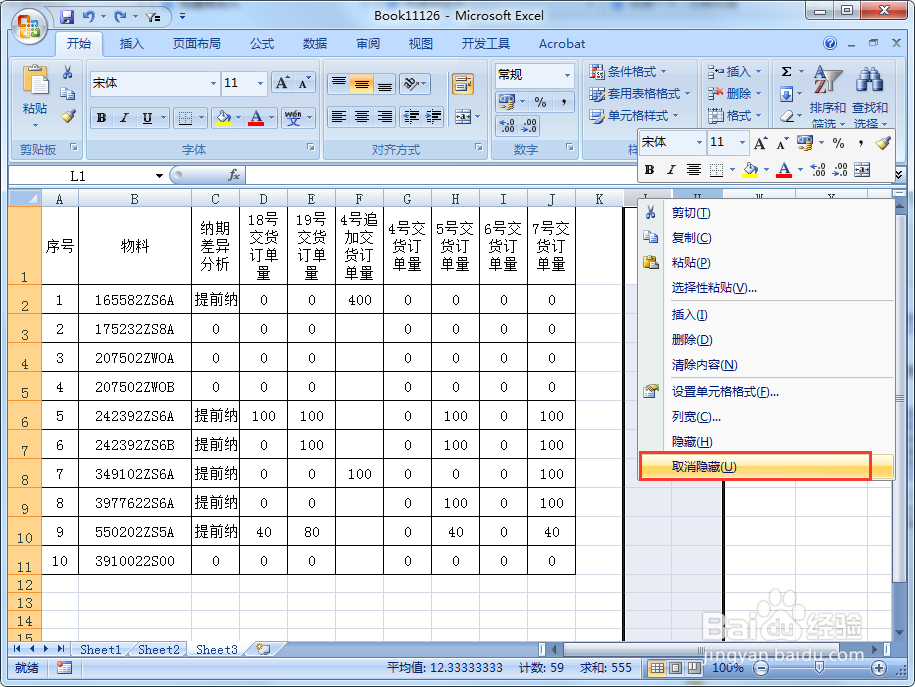Open fill color dropdown arrow in ribbon
The image size is (915, 687).
[x=239, y=118]
